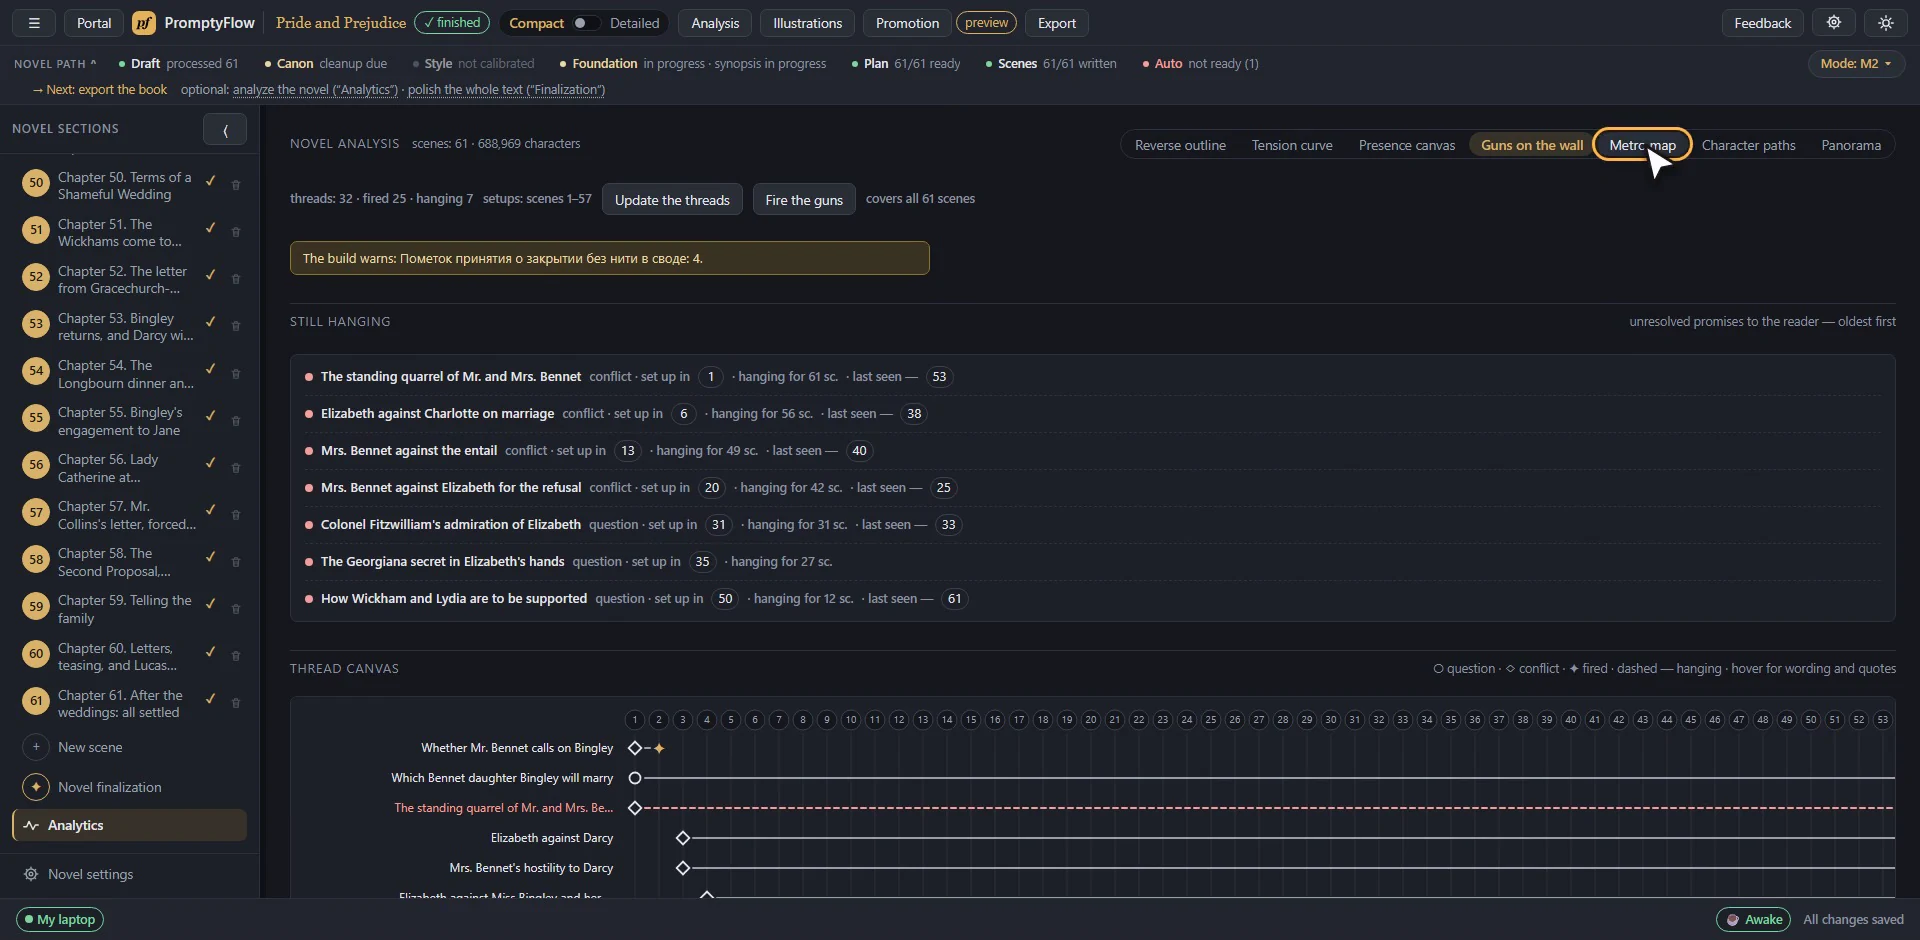Image resolution: width=1920 pixels, height=940 pixels.
Task: Switch to the Tension curve tab
Action: coord(1292,145)
